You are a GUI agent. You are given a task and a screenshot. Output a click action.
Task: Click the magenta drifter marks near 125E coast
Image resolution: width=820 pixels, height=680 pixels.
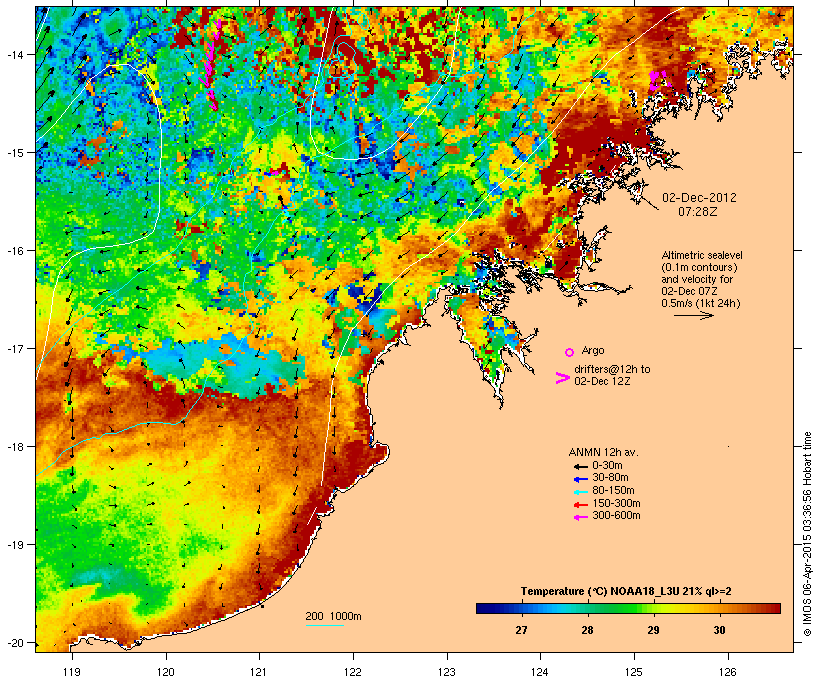pyautogui.click(x=659, y=80)
